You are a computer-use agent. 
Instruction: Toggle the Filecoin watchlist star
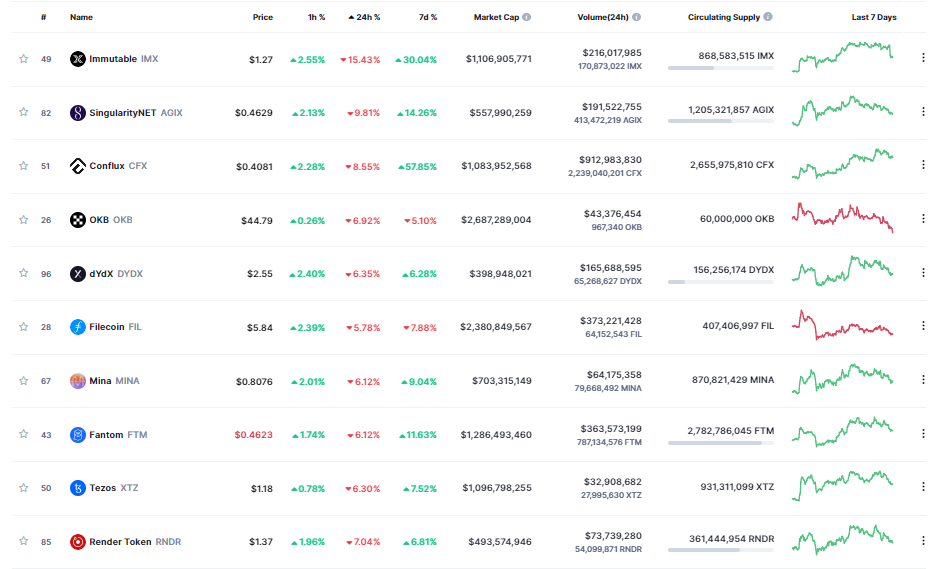24,327
